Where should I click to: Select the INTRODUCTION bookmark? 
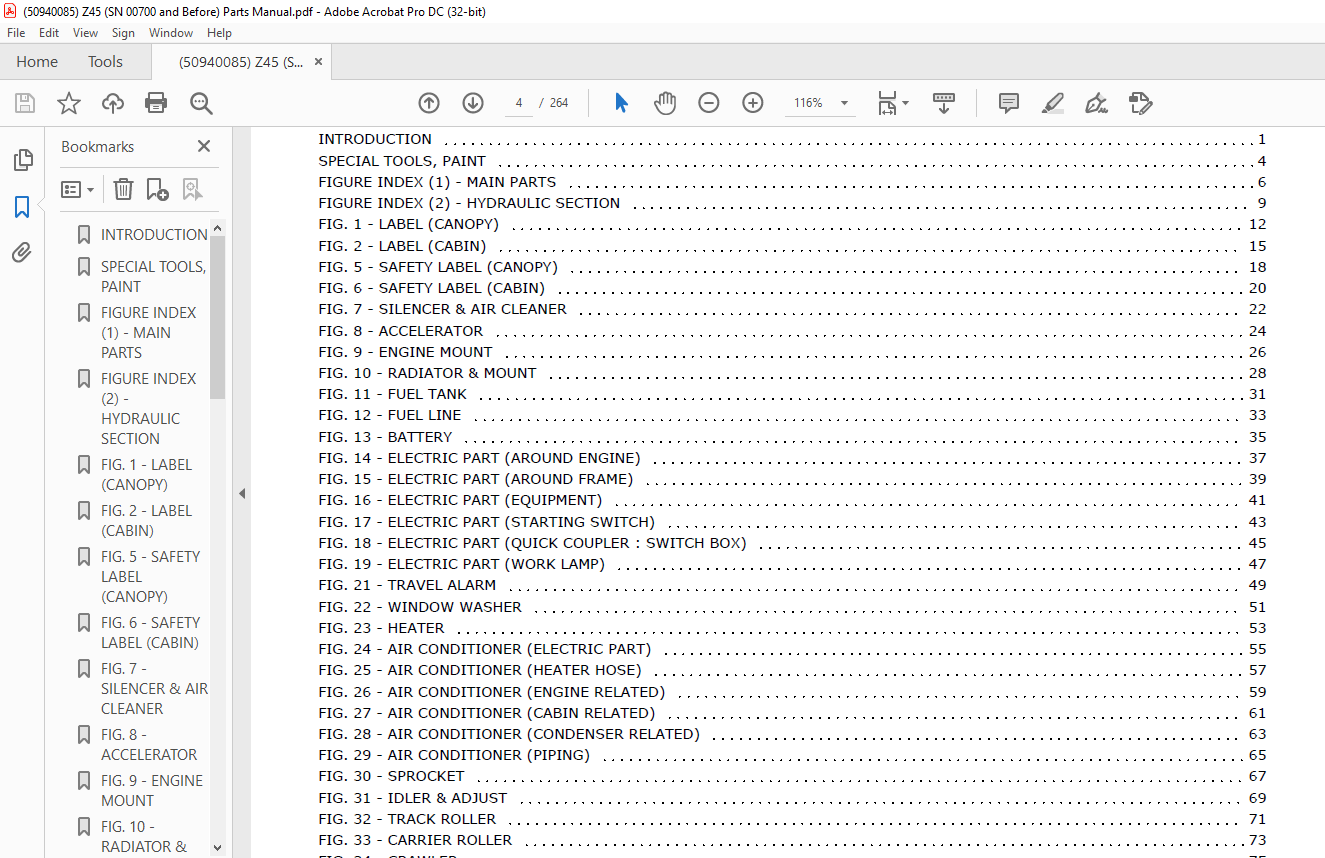tap(154, 235)
